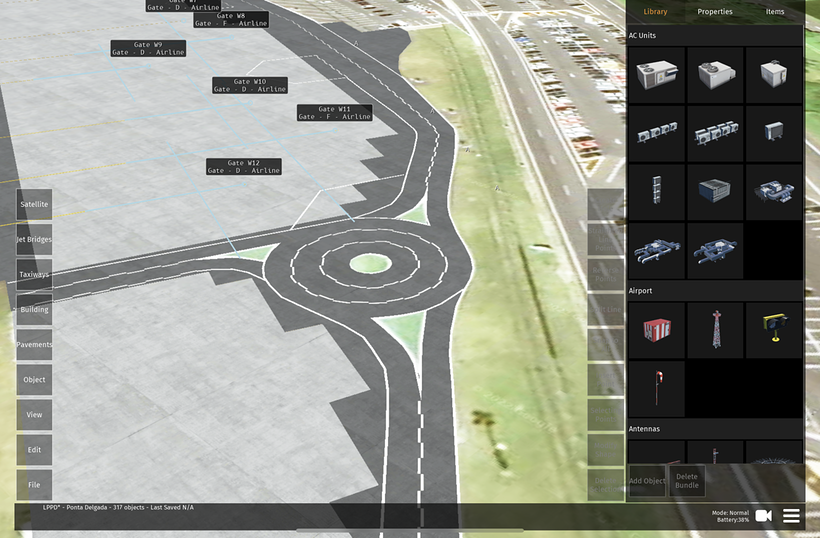The width and height of the screenshot is (820, 538).
Task: Pick the small cube AC unit thumbnail
Action: 774,75
